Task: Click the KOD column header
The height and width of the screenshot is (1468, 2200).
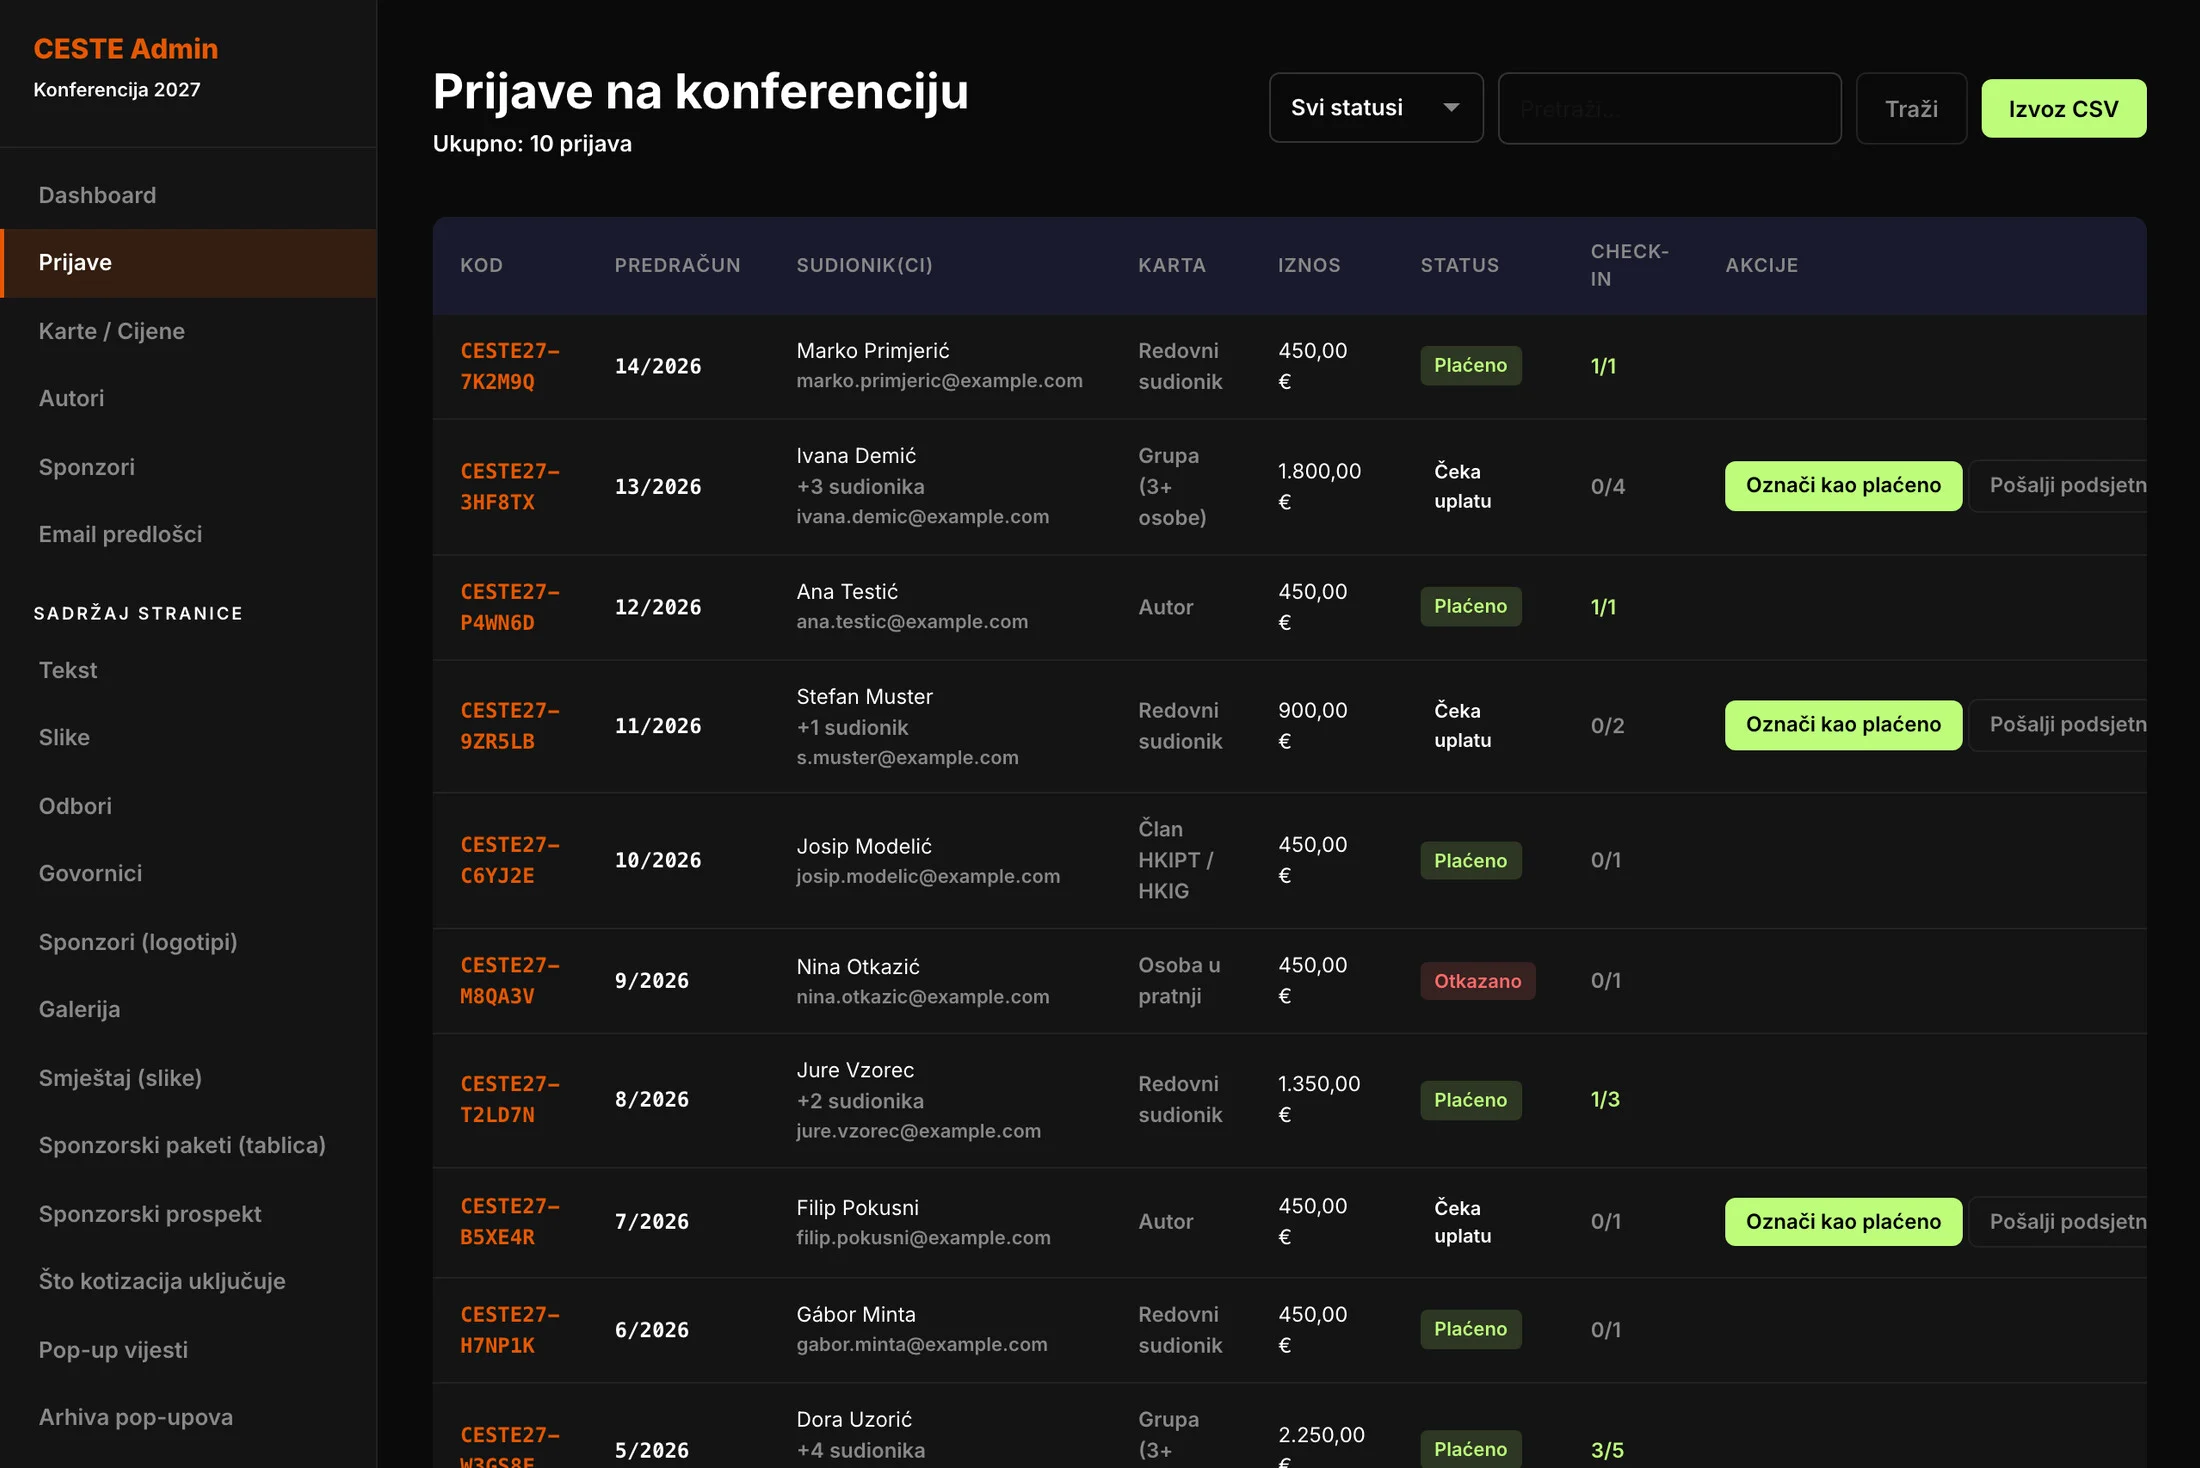Action: click(481, 265)
